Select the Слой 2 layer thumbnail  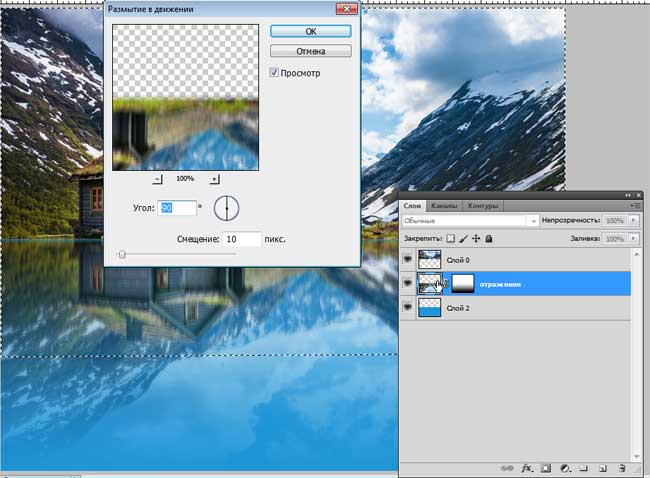pyautogui.click(x=429, y=308)
